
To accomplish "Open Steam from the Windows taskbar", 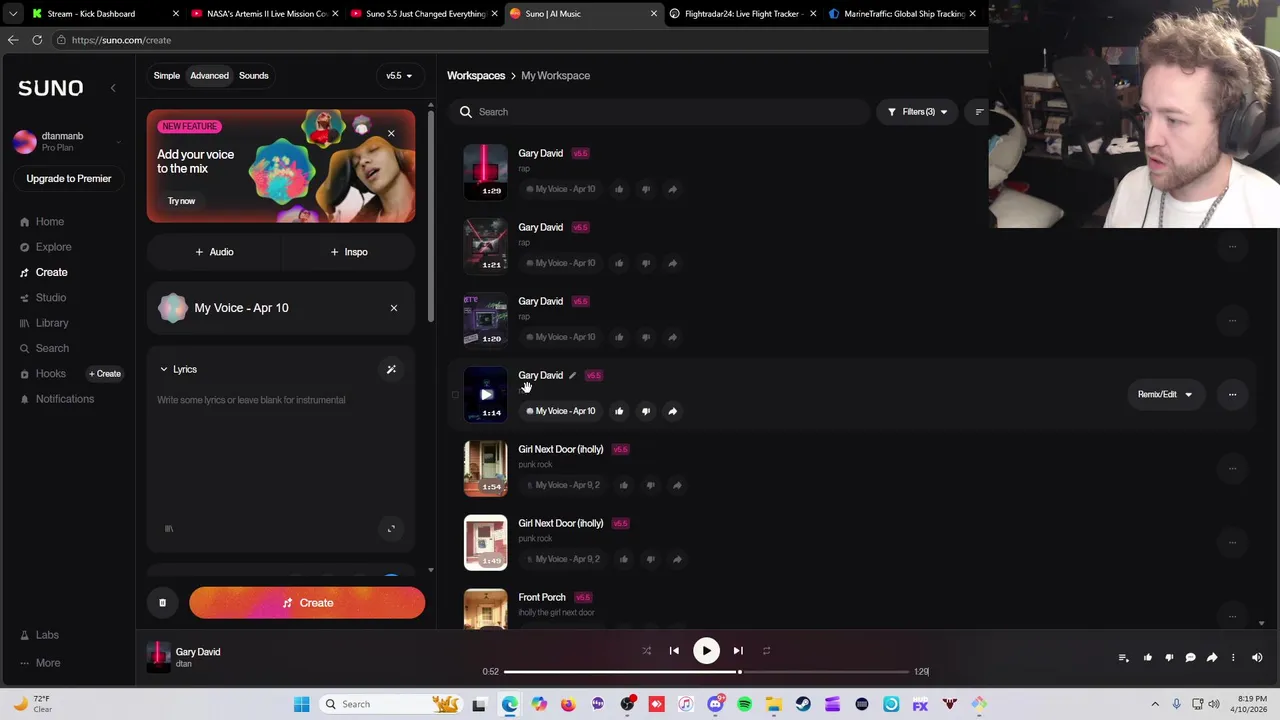I will pos(803,705).
